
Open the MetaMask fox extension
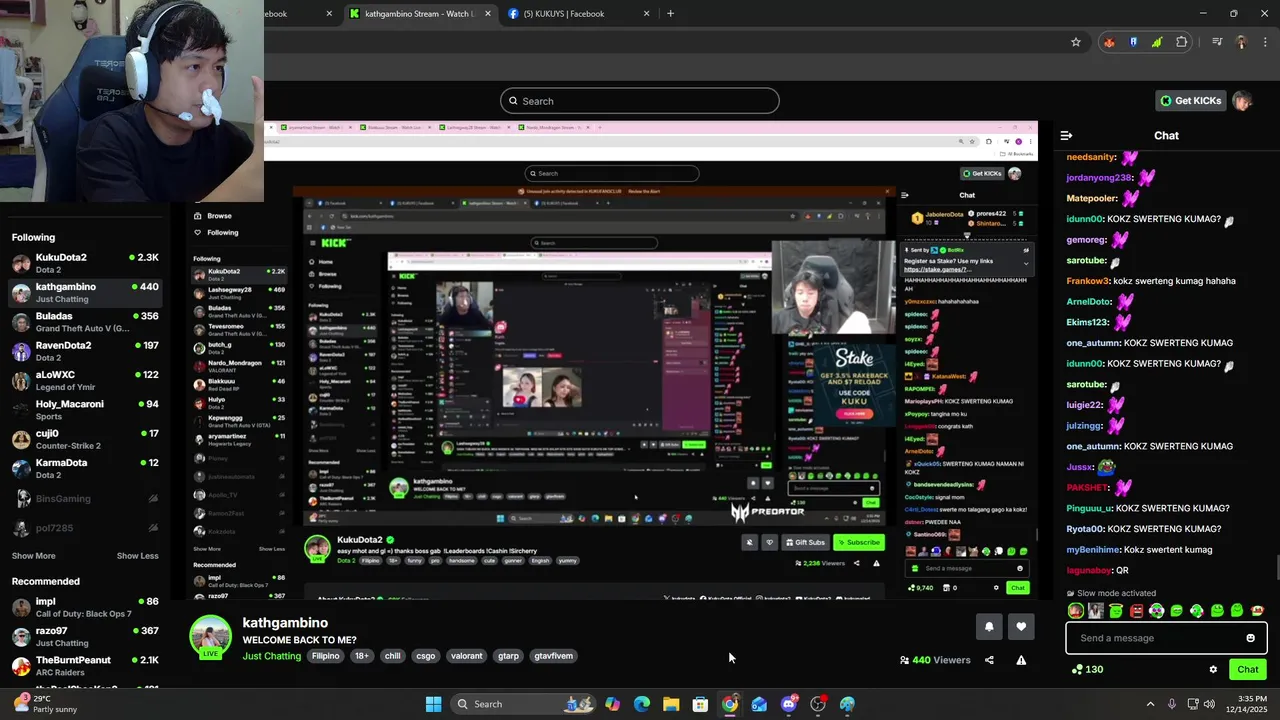(1109, 42)
